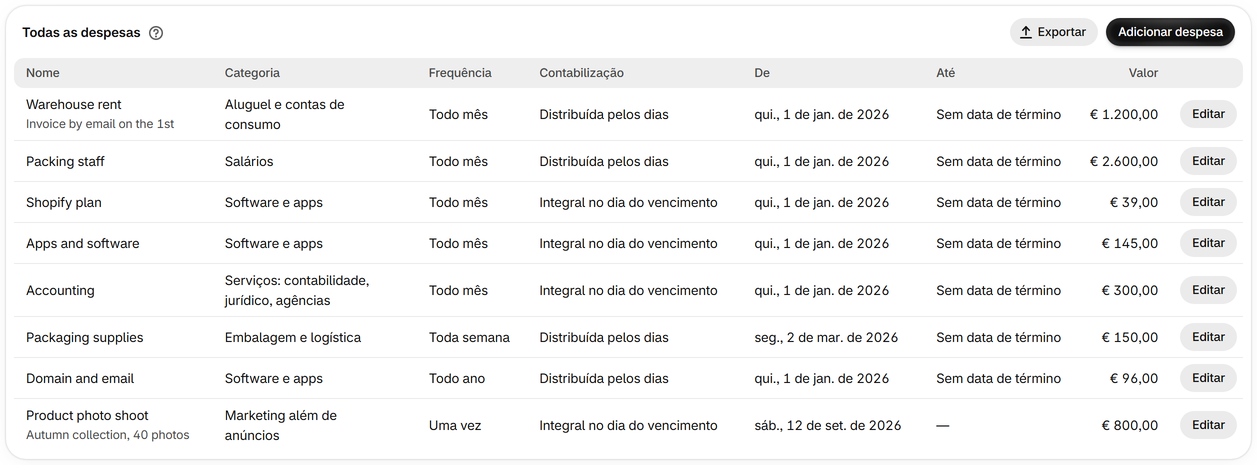The height and width of the screenshot is (465, 1257).
Task: Click 'sáb., 12 de set. de 2026' date
Action: pos(828,425)
